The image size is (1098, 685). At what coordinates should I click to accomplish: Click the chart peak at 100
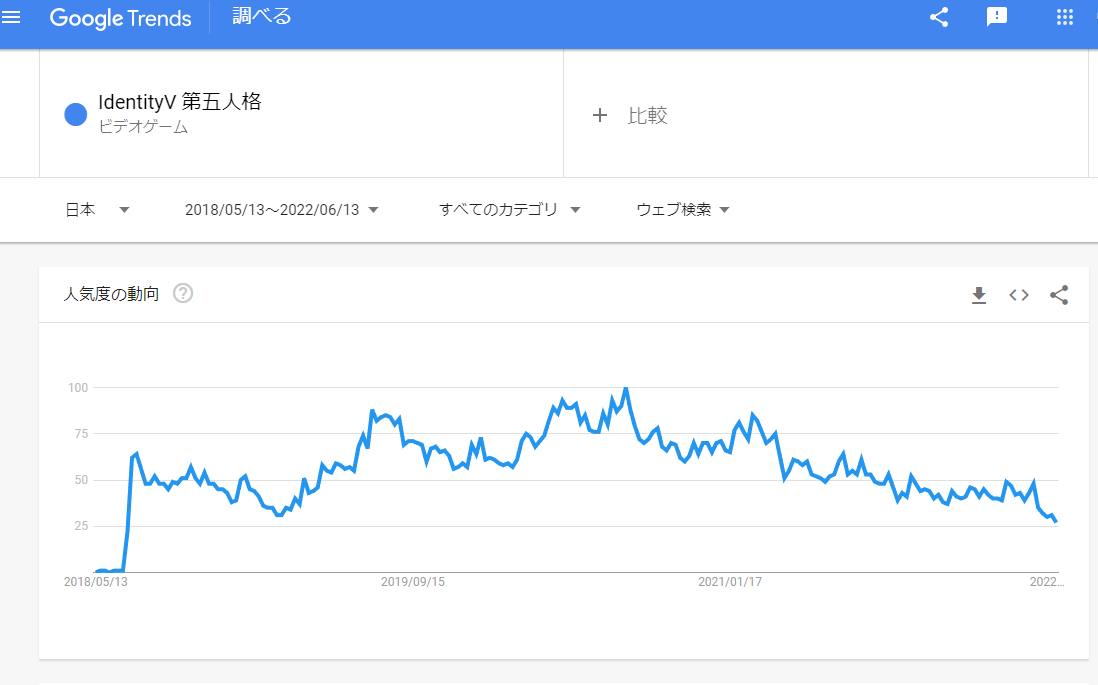(x=625, y=388)
